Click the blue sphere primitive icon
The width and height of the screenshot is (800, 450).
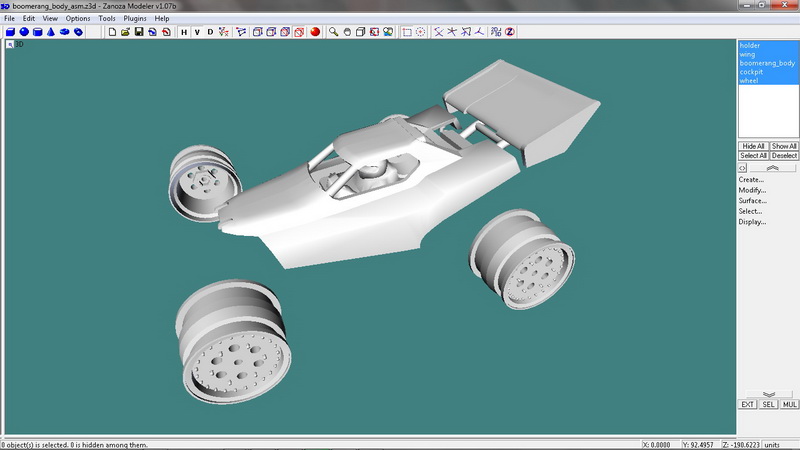(x=24, y=32)
